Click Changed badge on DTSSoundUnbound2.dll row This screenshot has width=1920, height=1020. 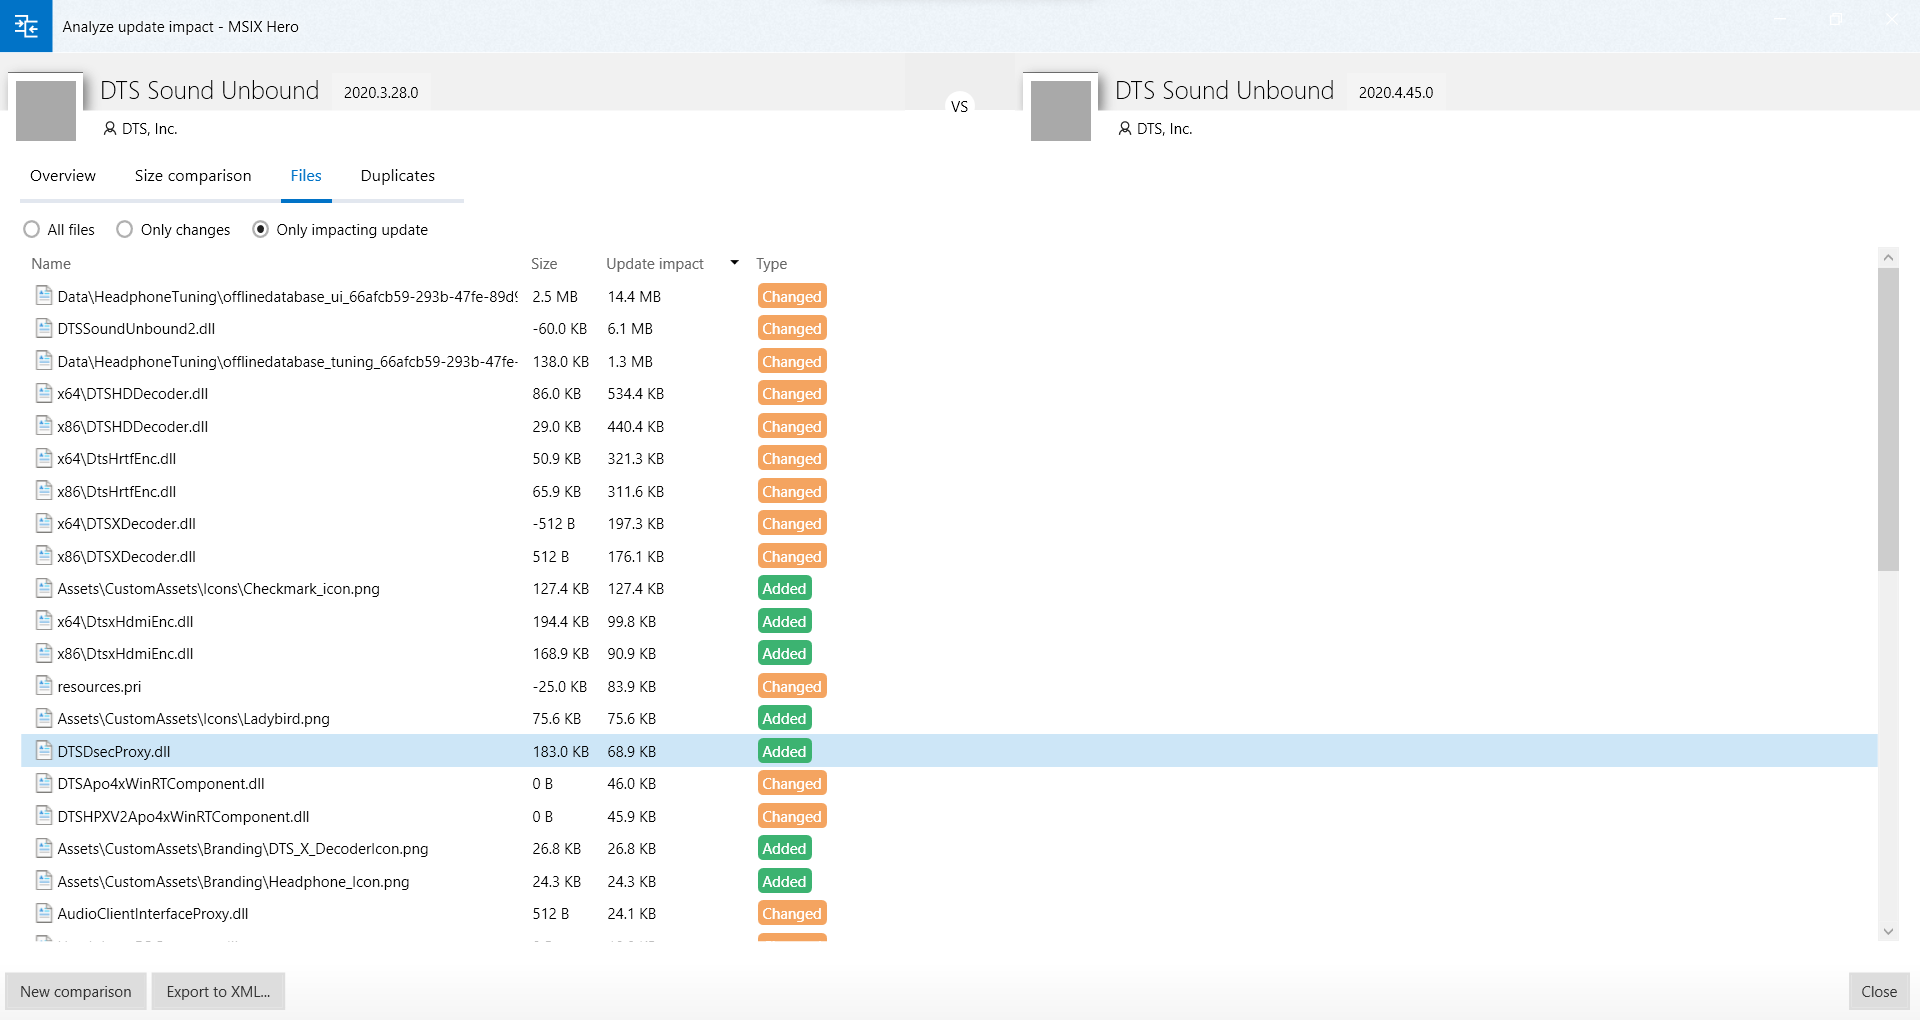[x=792, y=328]
